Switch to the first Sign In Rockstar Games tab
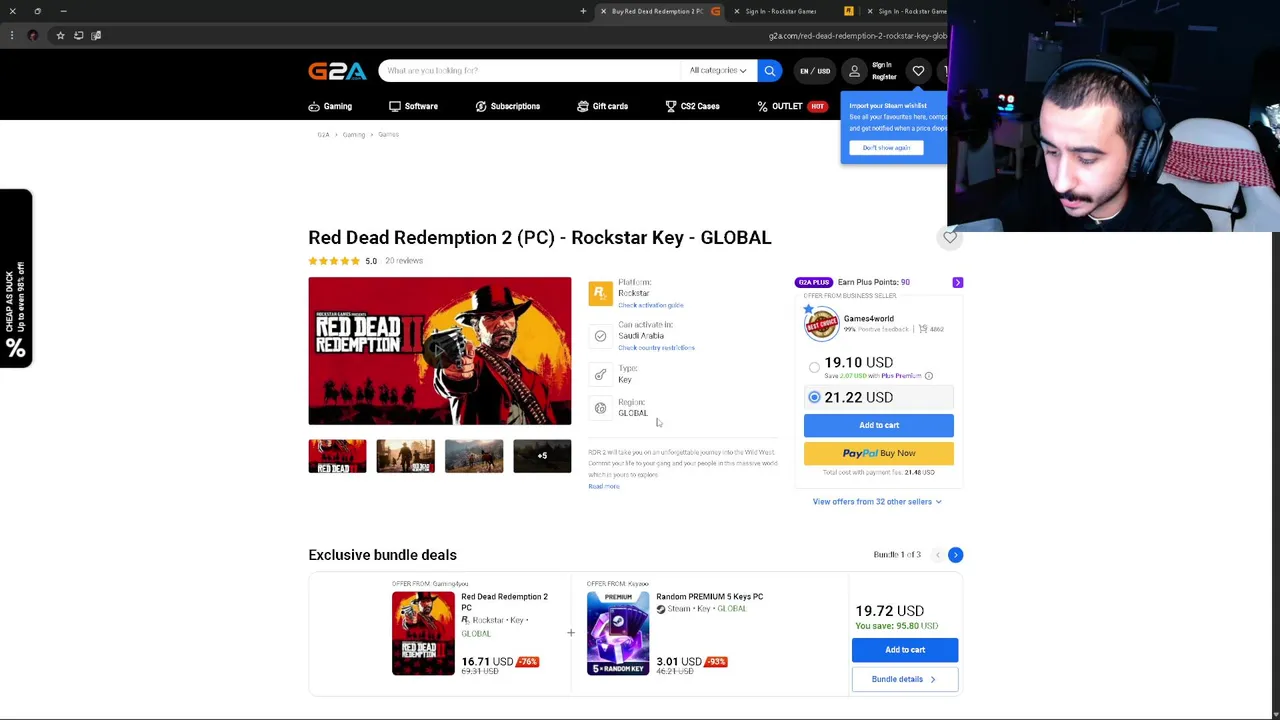Image resolution: width=1280 pixels, height=720 pixels. click(x=780, y=11)
